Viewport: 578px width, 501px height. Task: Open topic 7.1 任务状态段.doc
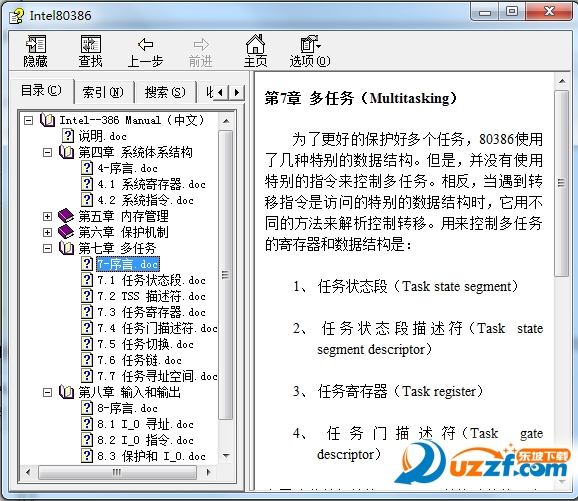click(151, 280)
